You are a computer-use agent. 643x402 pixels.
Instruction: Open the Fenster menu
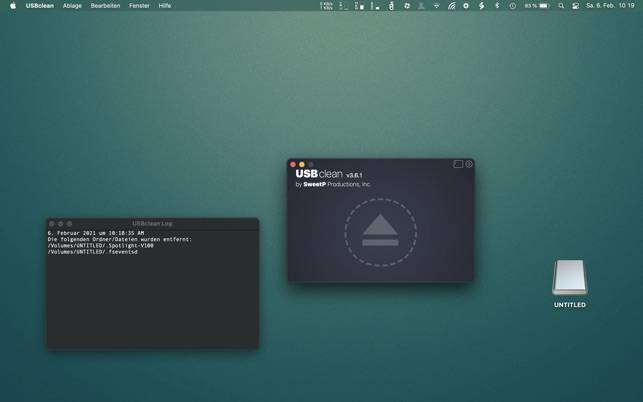pos(139,6)
